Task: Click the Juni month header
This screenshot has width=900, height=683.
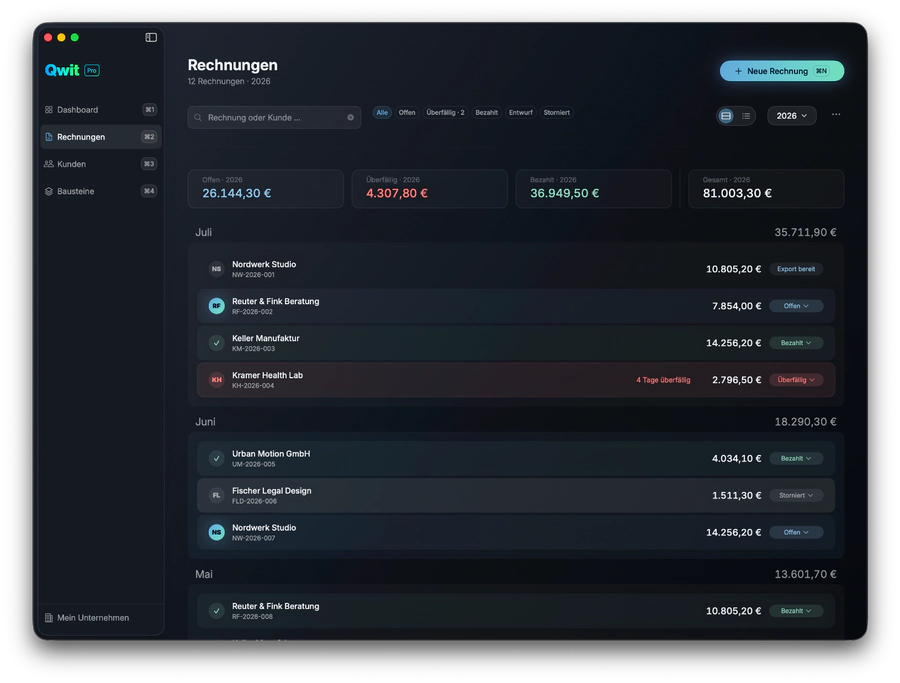Action: [x=205, y=422]
